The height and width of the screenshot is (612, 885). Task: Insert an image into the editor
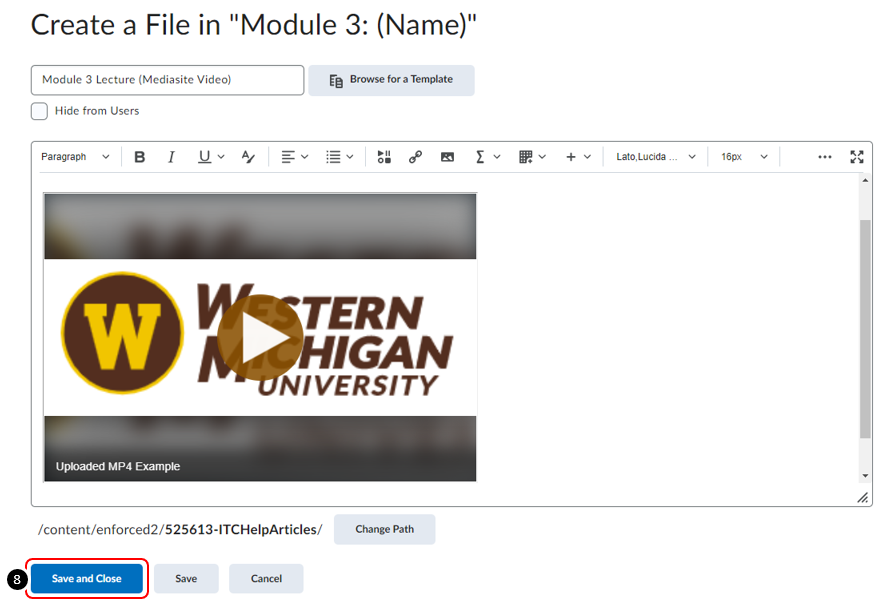pyautogui.click(x=447, y=156)
